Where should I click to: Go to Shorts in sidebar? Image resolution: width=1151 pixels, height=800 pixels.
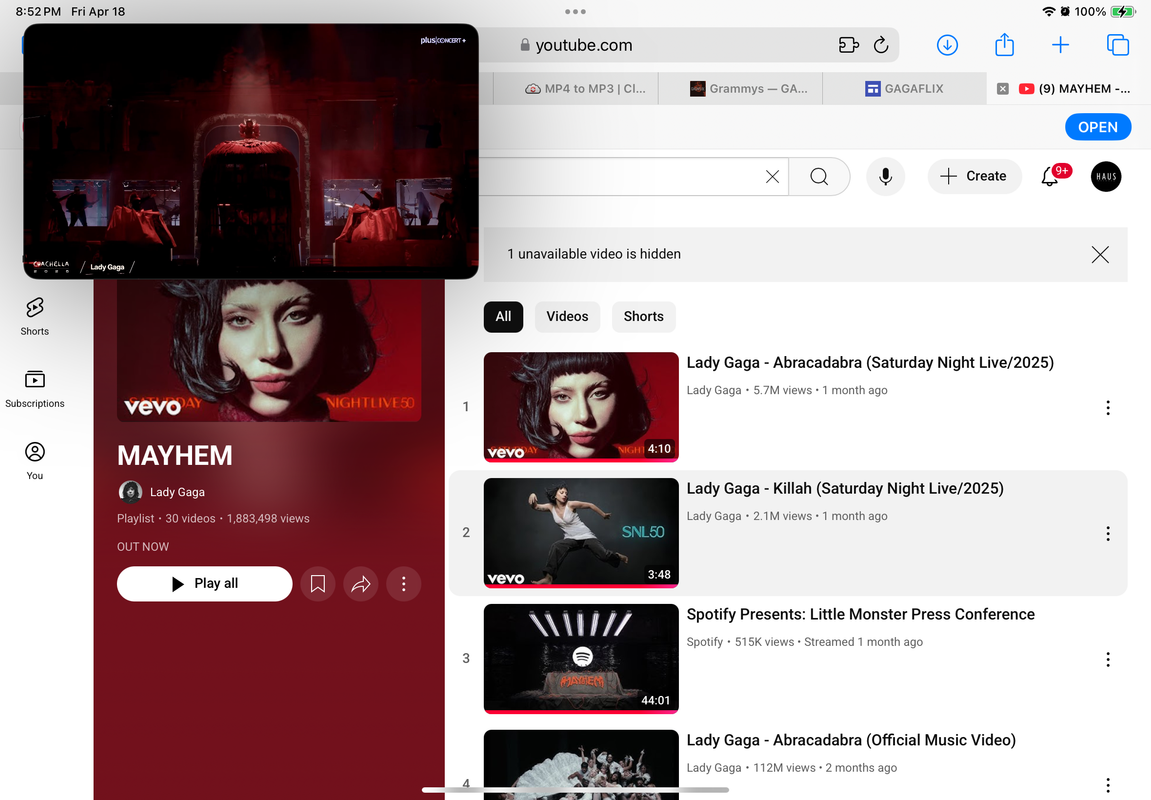pos(35,316)
